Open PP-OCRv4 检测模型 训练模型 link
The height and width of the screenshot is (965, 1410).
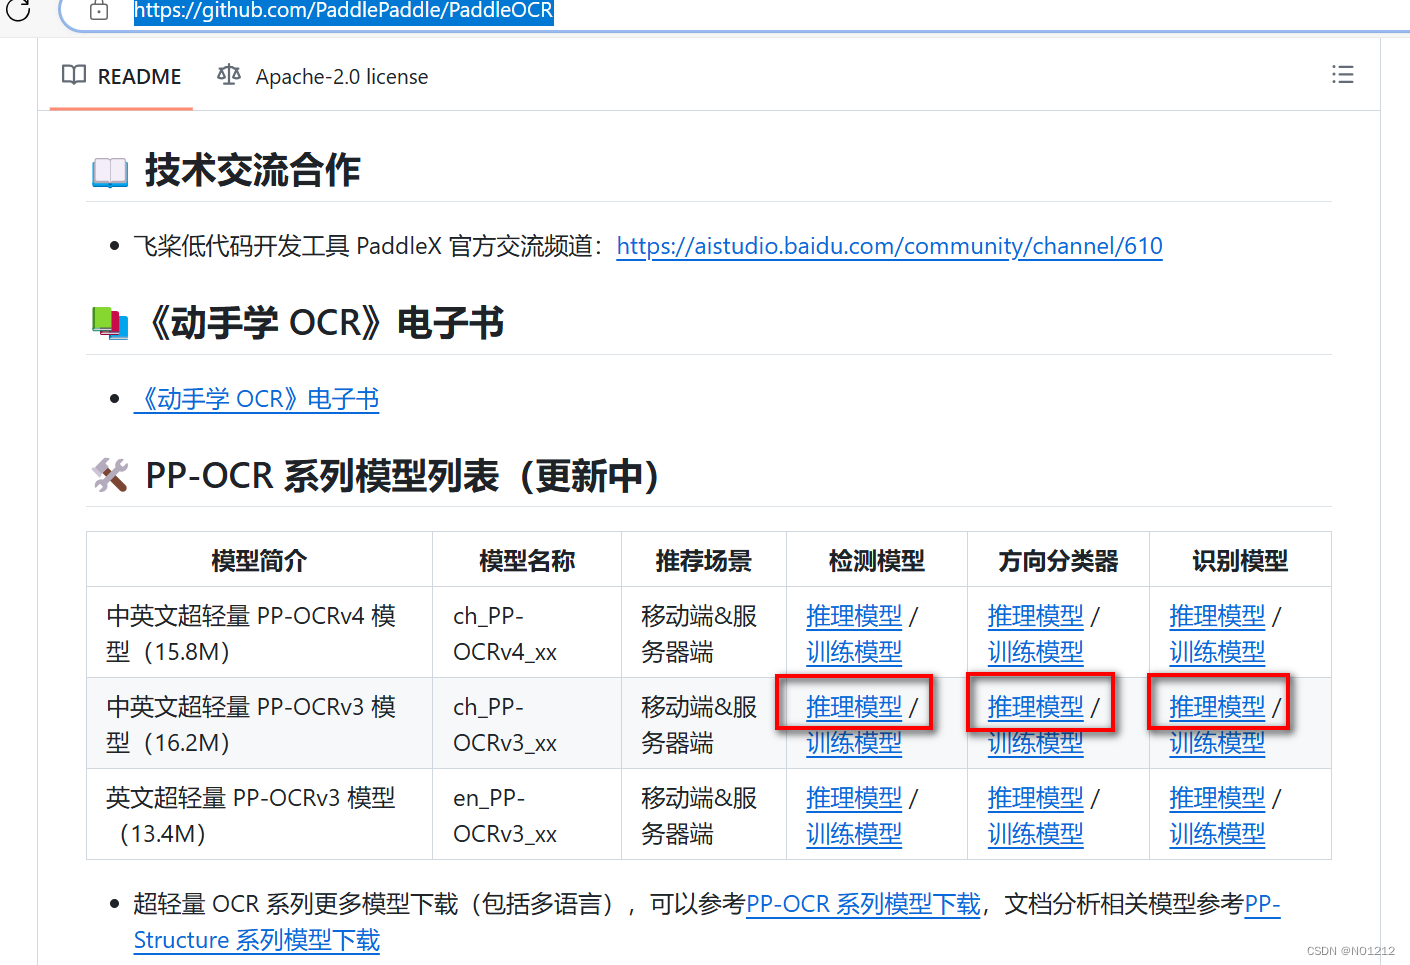[854, 652]
